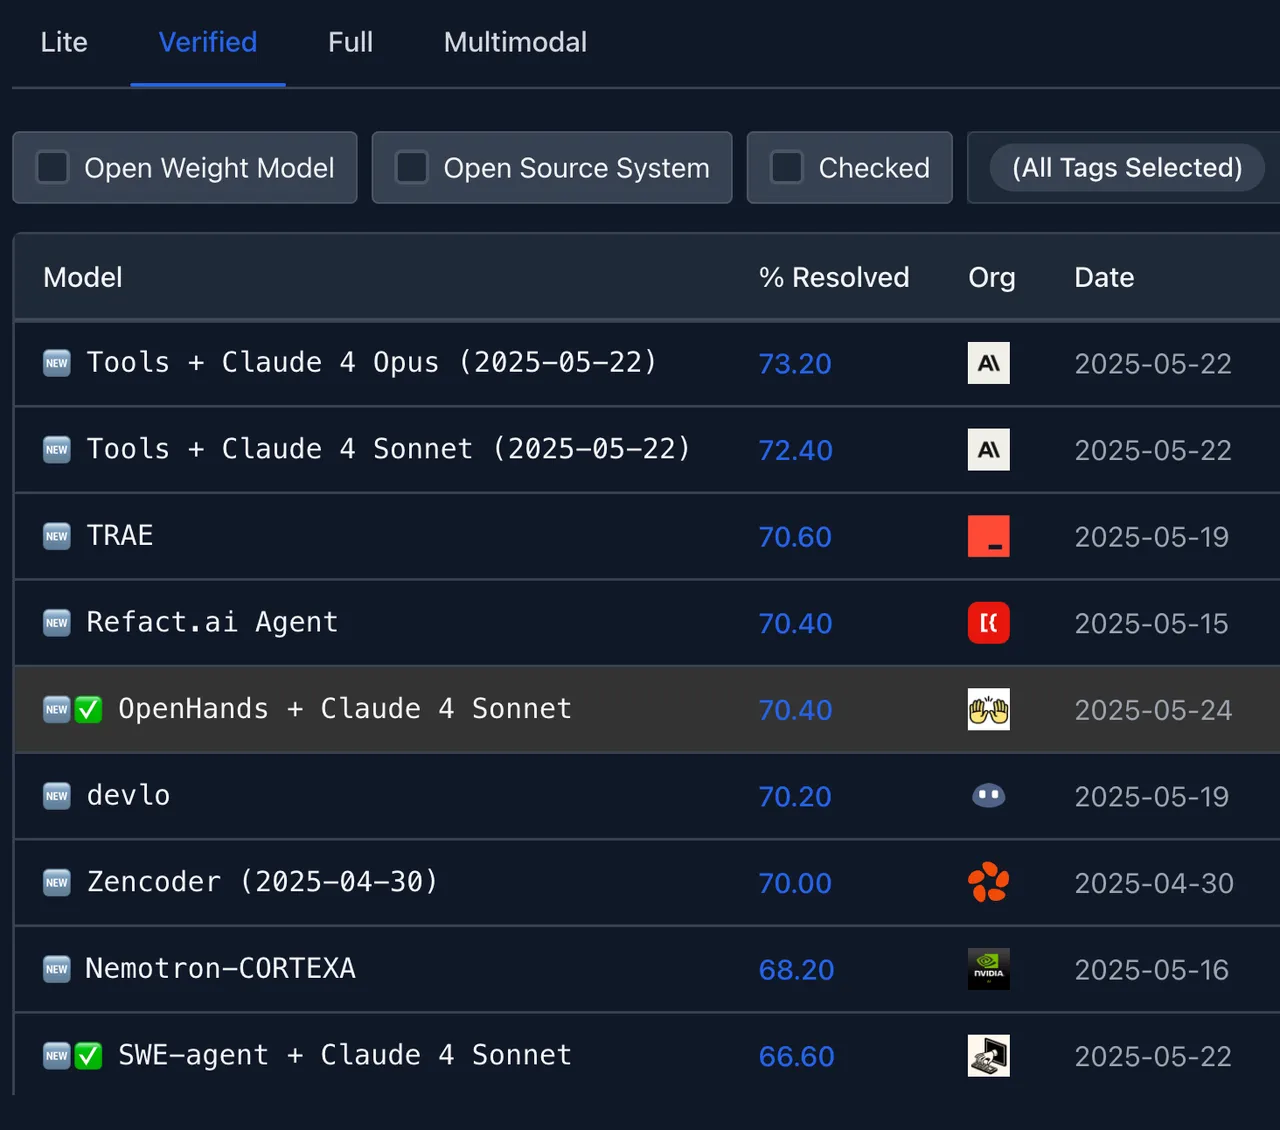Switch to the Multimodal tab
Screen dimensions: 1280x1130
click(x=515, y=42)
